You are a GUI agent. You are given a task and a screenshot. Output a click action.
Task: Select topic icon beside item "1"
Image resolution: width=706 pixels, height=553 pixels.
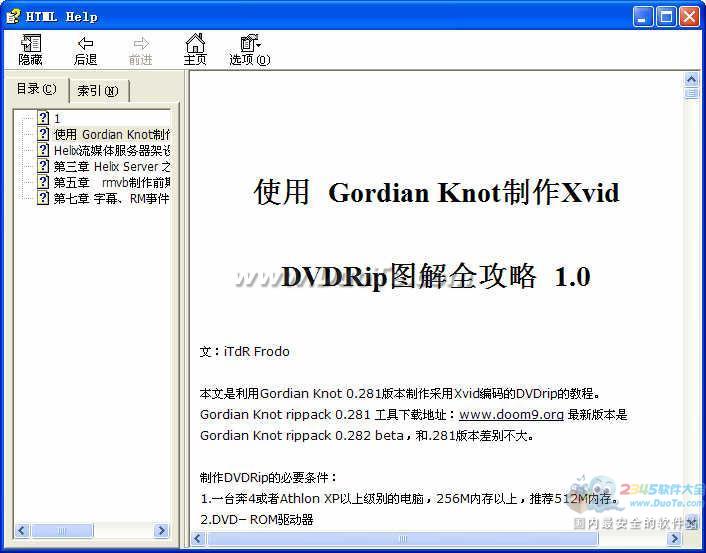pos(43,118)
